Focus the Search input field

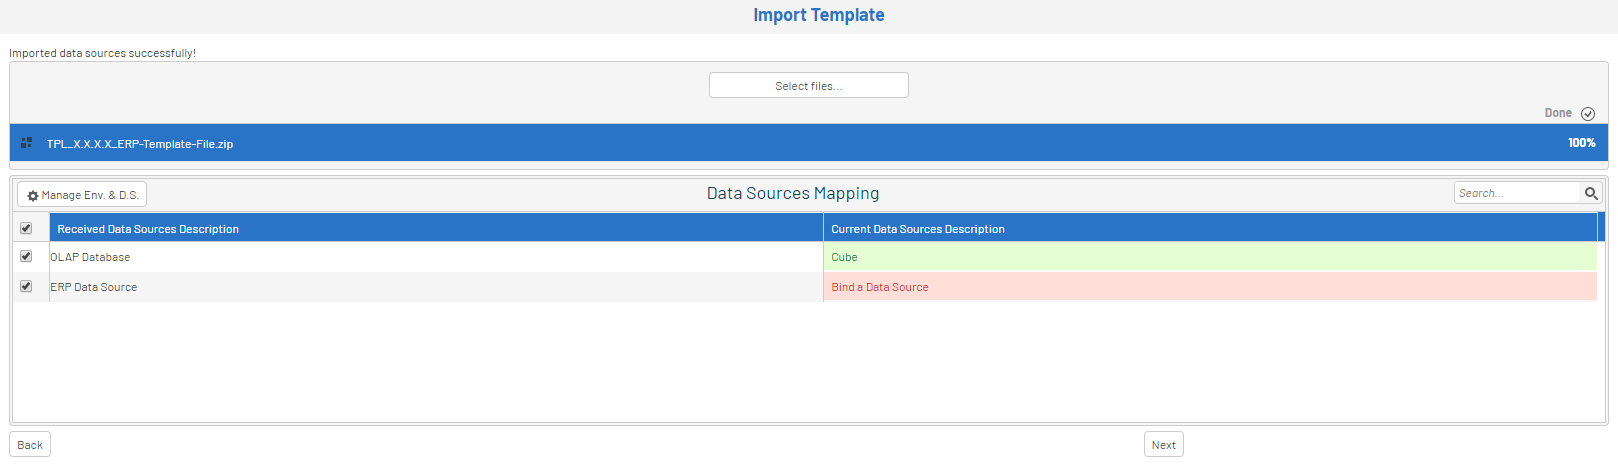click(1515, 193)
